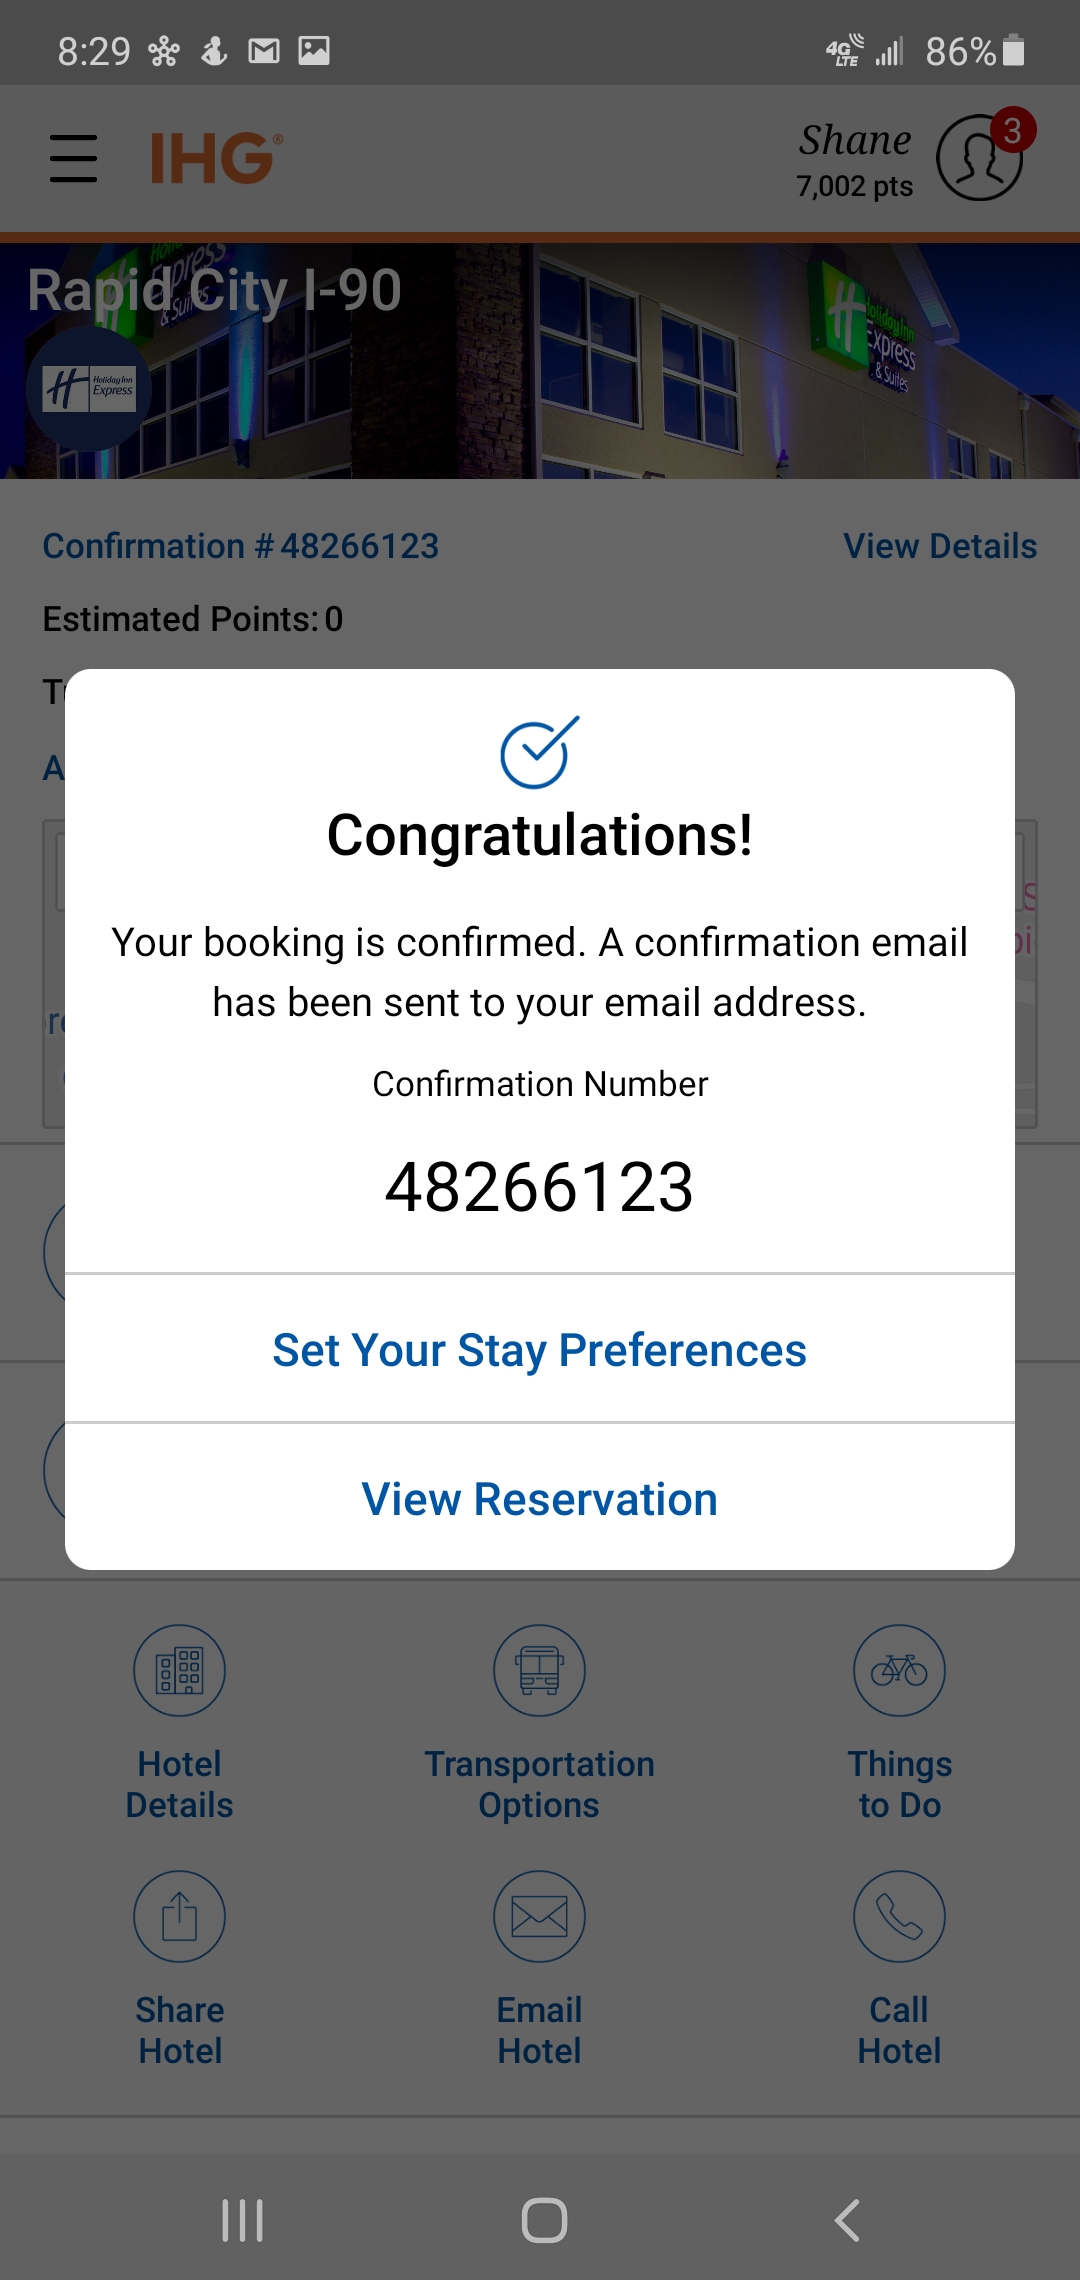Select Set Your Stay Preferences
Image resolution: width=1080 pixels, height=2280 pixels.
point(540,1350)
